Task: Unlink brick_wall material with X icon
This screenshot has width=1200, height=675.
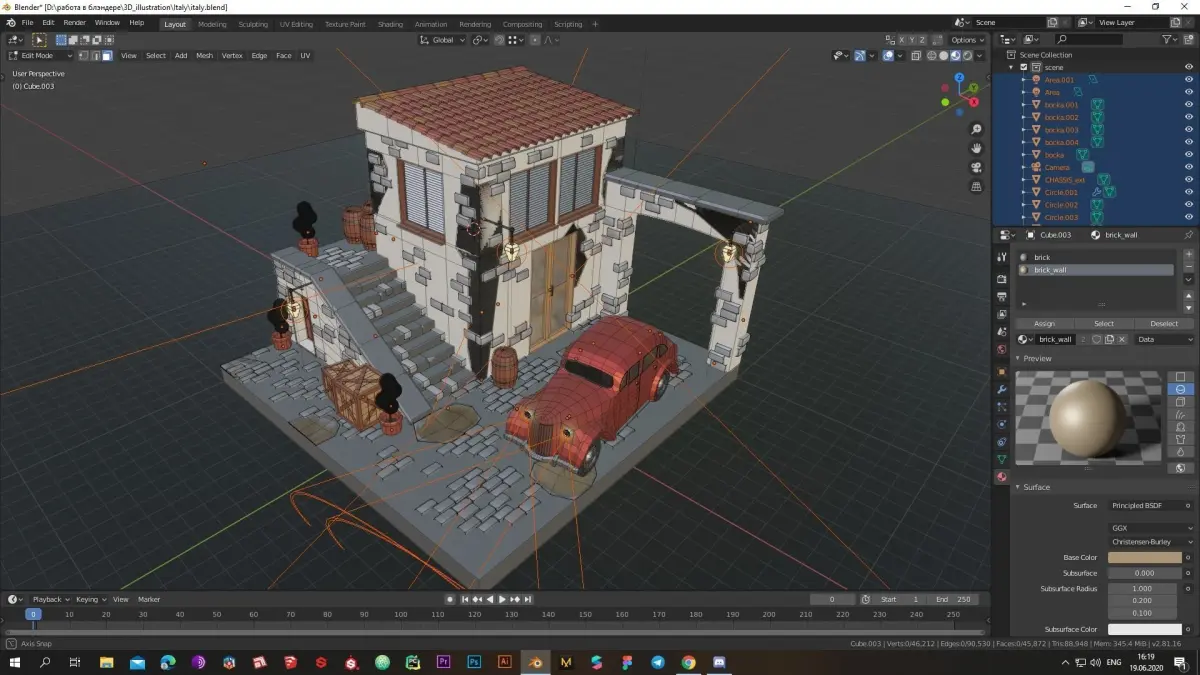Action: (x=1121, y=339)
